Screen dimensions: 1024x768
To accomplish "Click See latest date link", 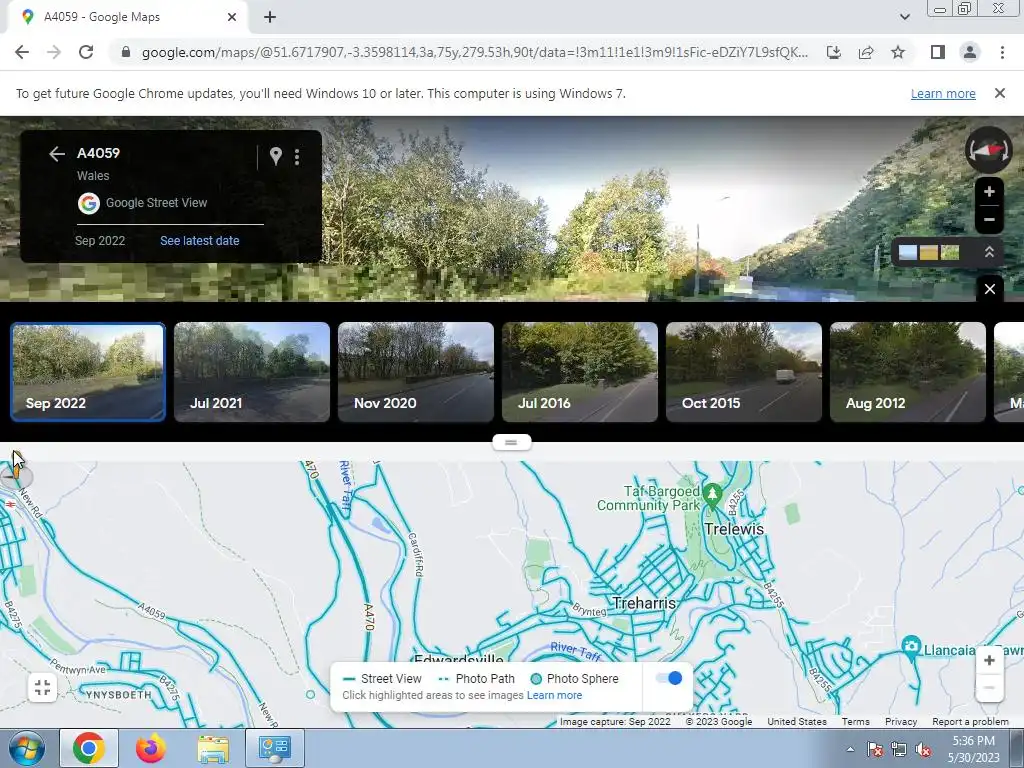I will coord(200,240).
